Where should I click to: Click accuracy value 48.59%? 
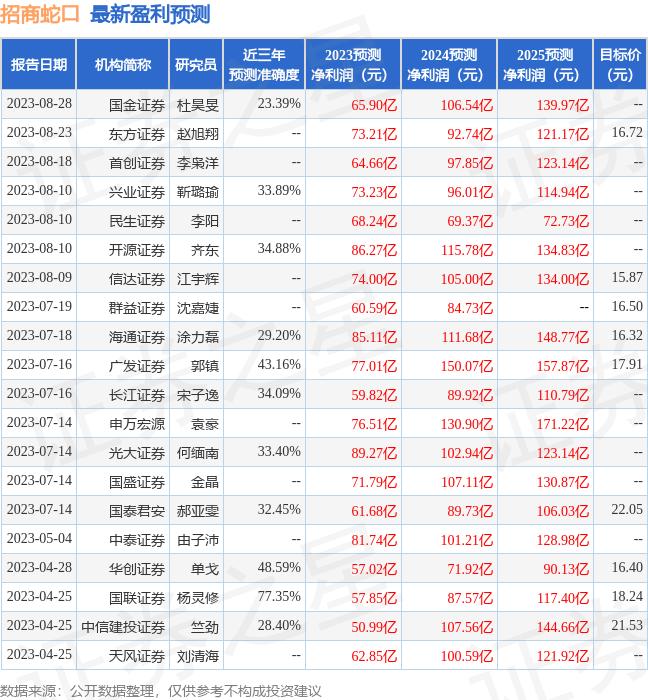pyautogui.click(x=279, y=567)
